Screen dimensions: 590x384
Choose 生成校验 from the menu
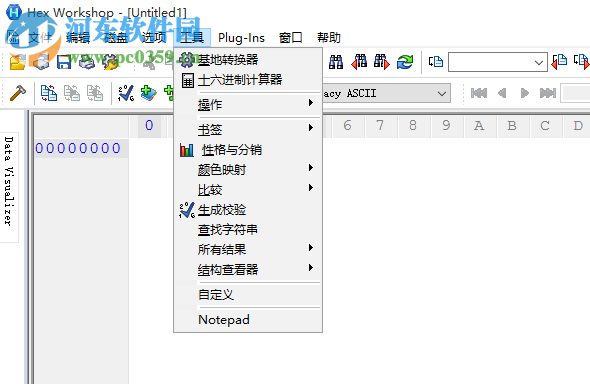pos(248,209)
